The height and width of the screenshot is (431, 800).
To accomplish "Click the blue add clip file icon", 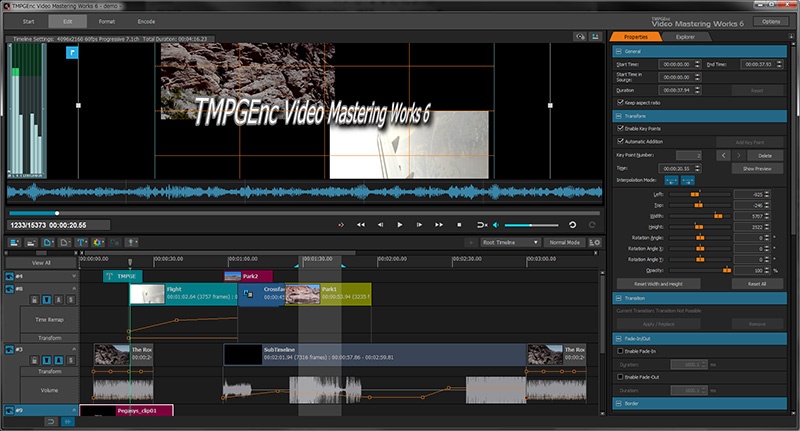I will [48, 243].
